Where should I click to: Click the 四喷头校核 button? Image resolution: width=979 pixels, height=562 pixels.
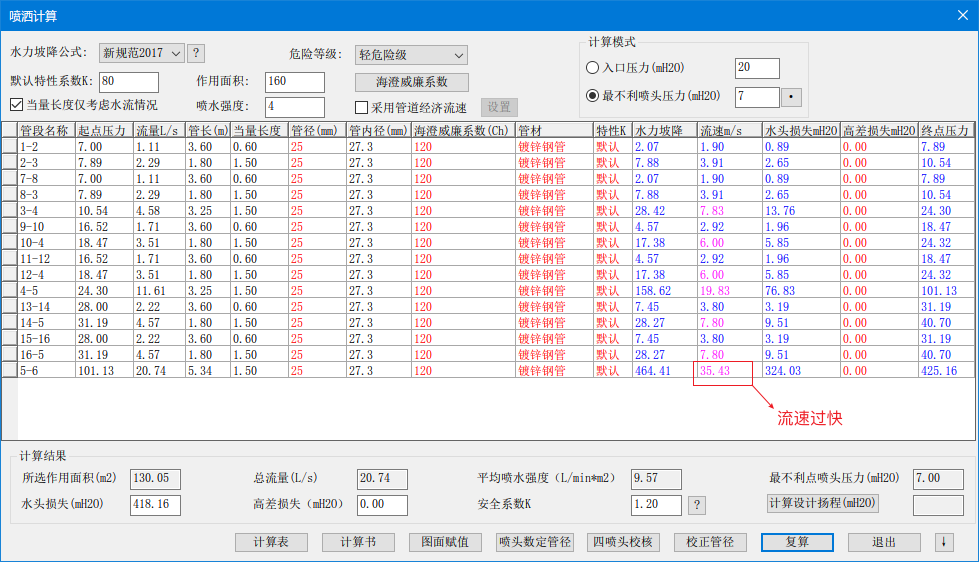623,542
